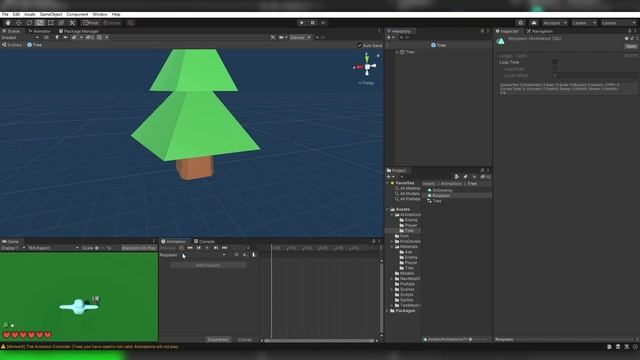Open the Shaded draw mode dropdown
This screenshot has width=640, height=360.
pos(20,38)
